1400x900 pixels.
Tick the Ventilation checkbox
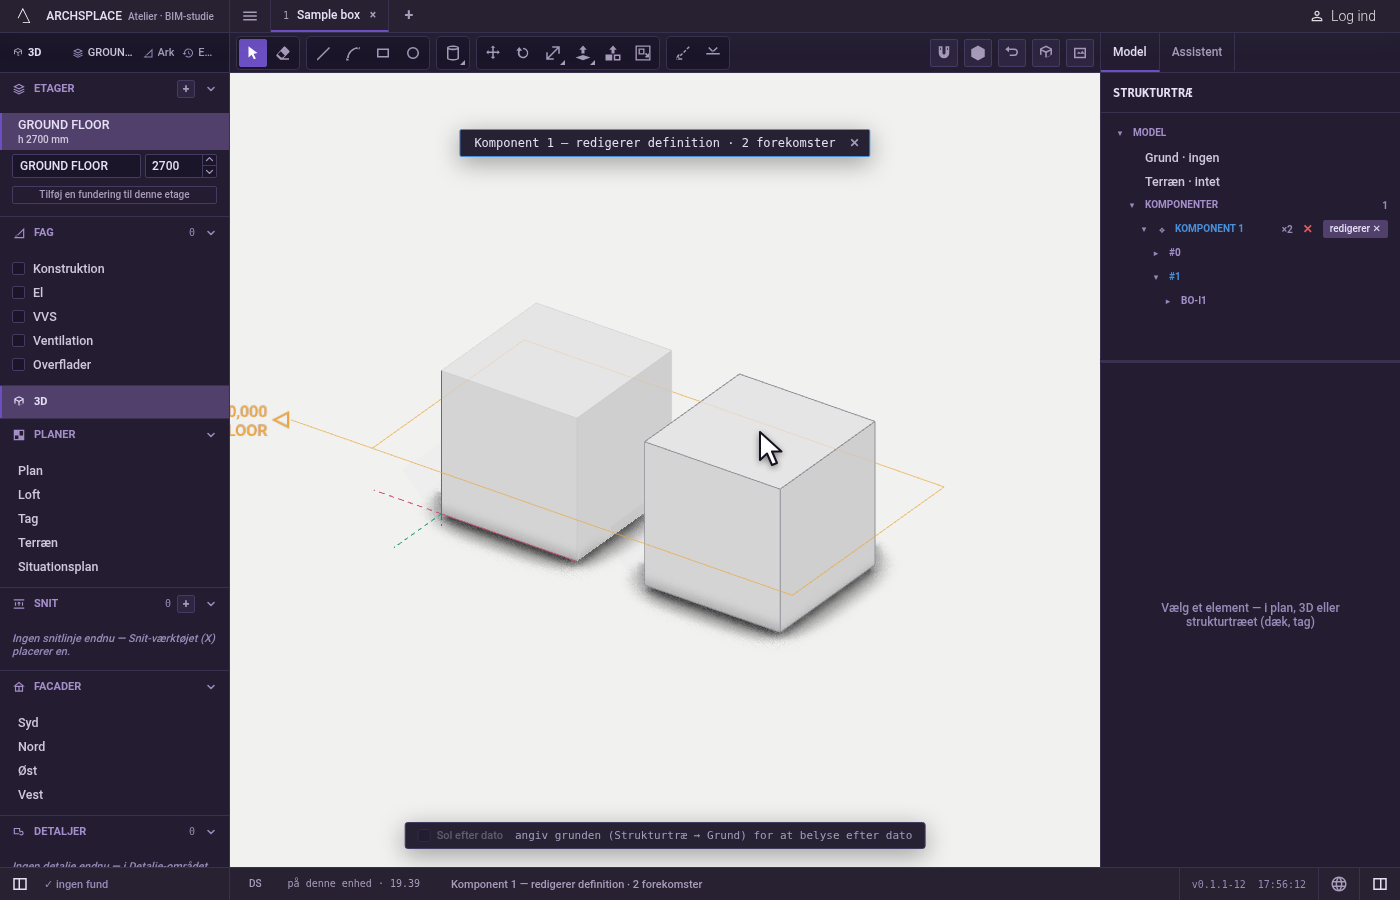pyautogui.click(x=18, y=341)
